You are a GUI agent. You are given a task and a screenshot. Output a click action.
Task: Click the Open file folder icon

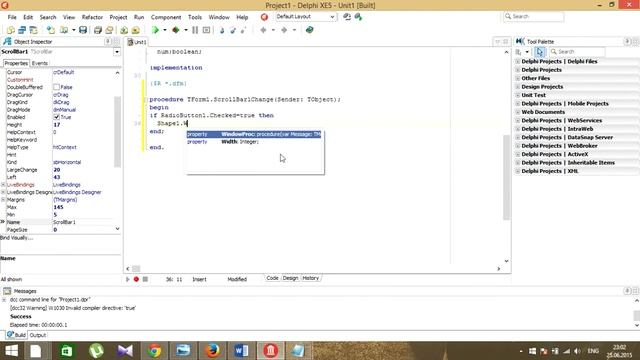[x=64, y=30]
